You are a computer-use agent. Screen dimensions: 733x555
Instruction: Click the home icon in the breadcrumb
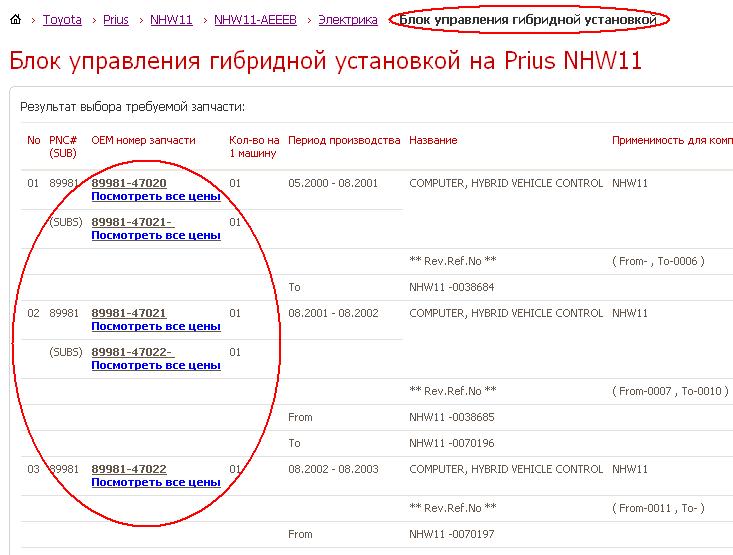(15, 20)
